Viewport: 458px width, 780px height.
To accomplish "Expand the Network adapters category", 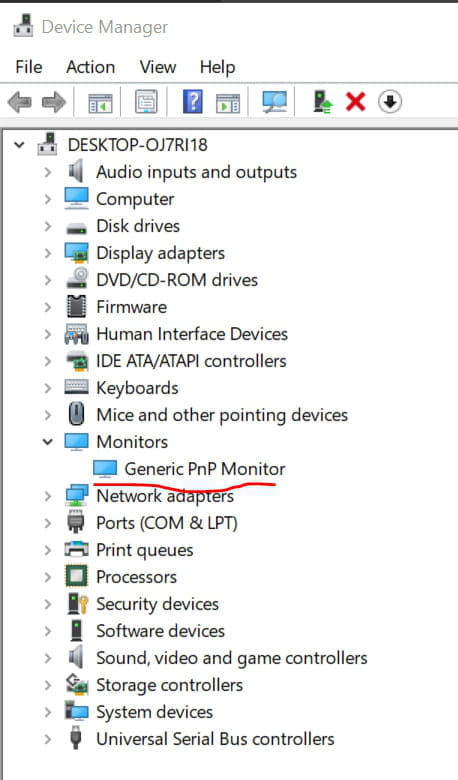I will pyautogui.click(x=48, y=496).
